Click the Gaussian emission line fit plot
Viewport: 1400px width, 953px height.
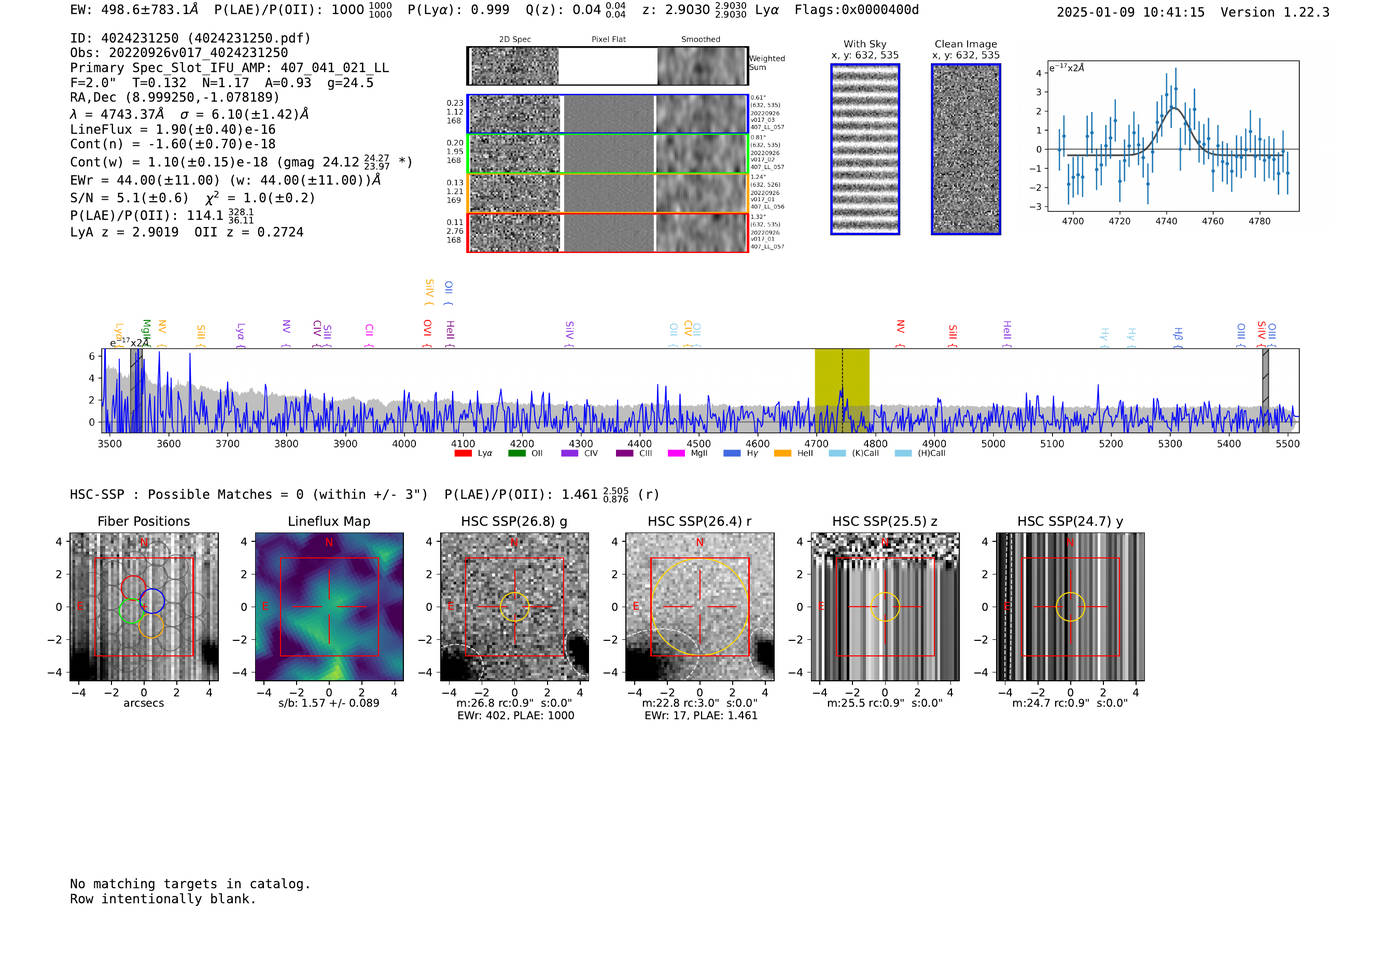coord(1173,136)
